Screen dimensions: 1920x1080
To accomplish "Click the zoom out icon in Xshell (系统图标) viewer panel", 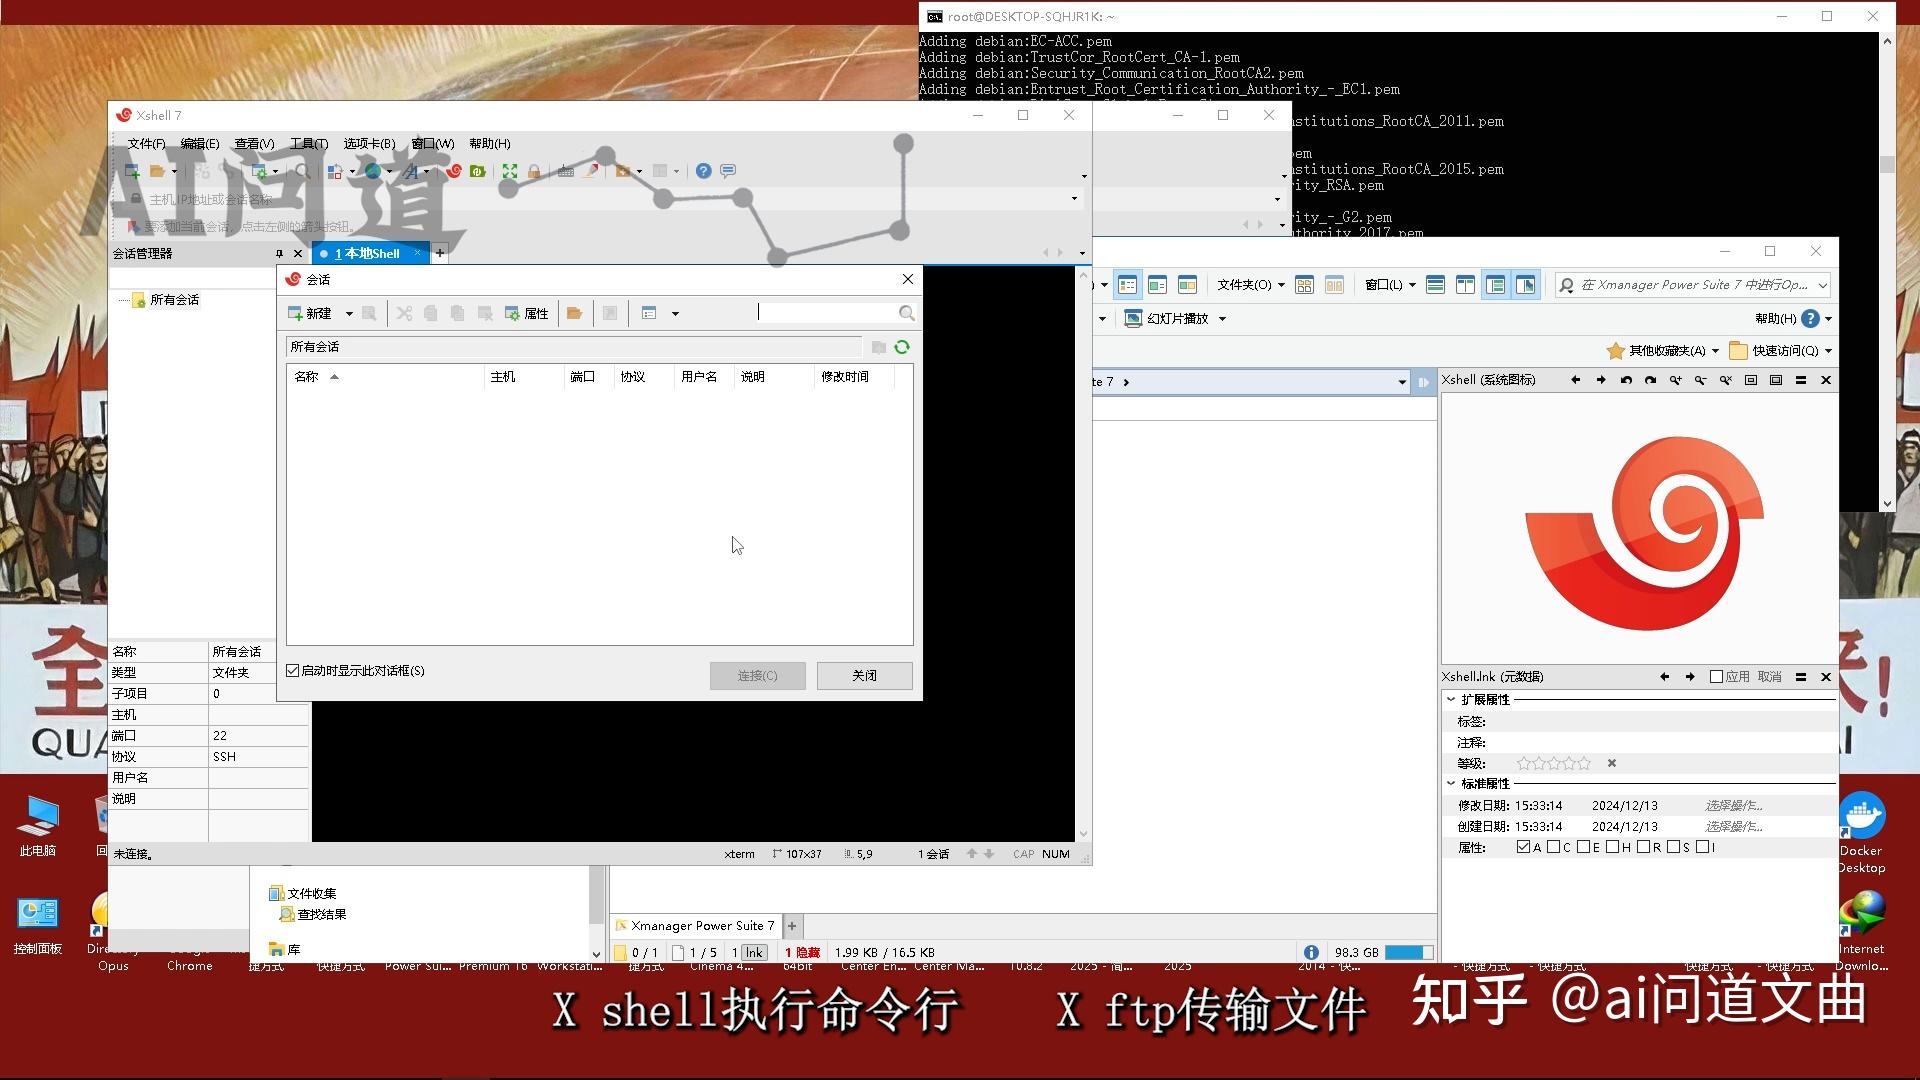I will 1701,380.
